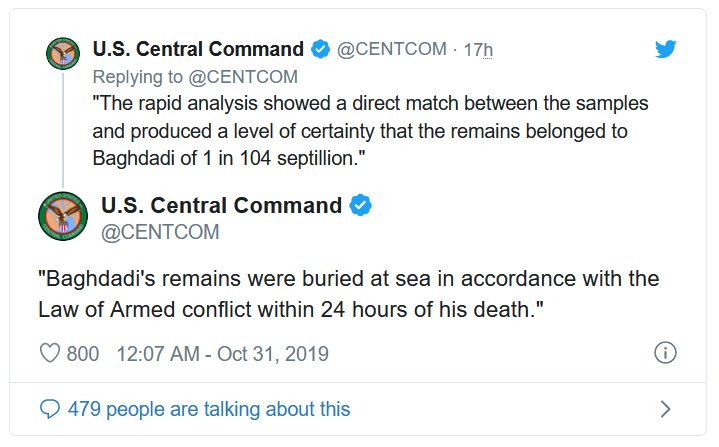The height and width of the screenshot is (447, 719).
Task: Click the 800 likes count
Action: coord(83,354)
